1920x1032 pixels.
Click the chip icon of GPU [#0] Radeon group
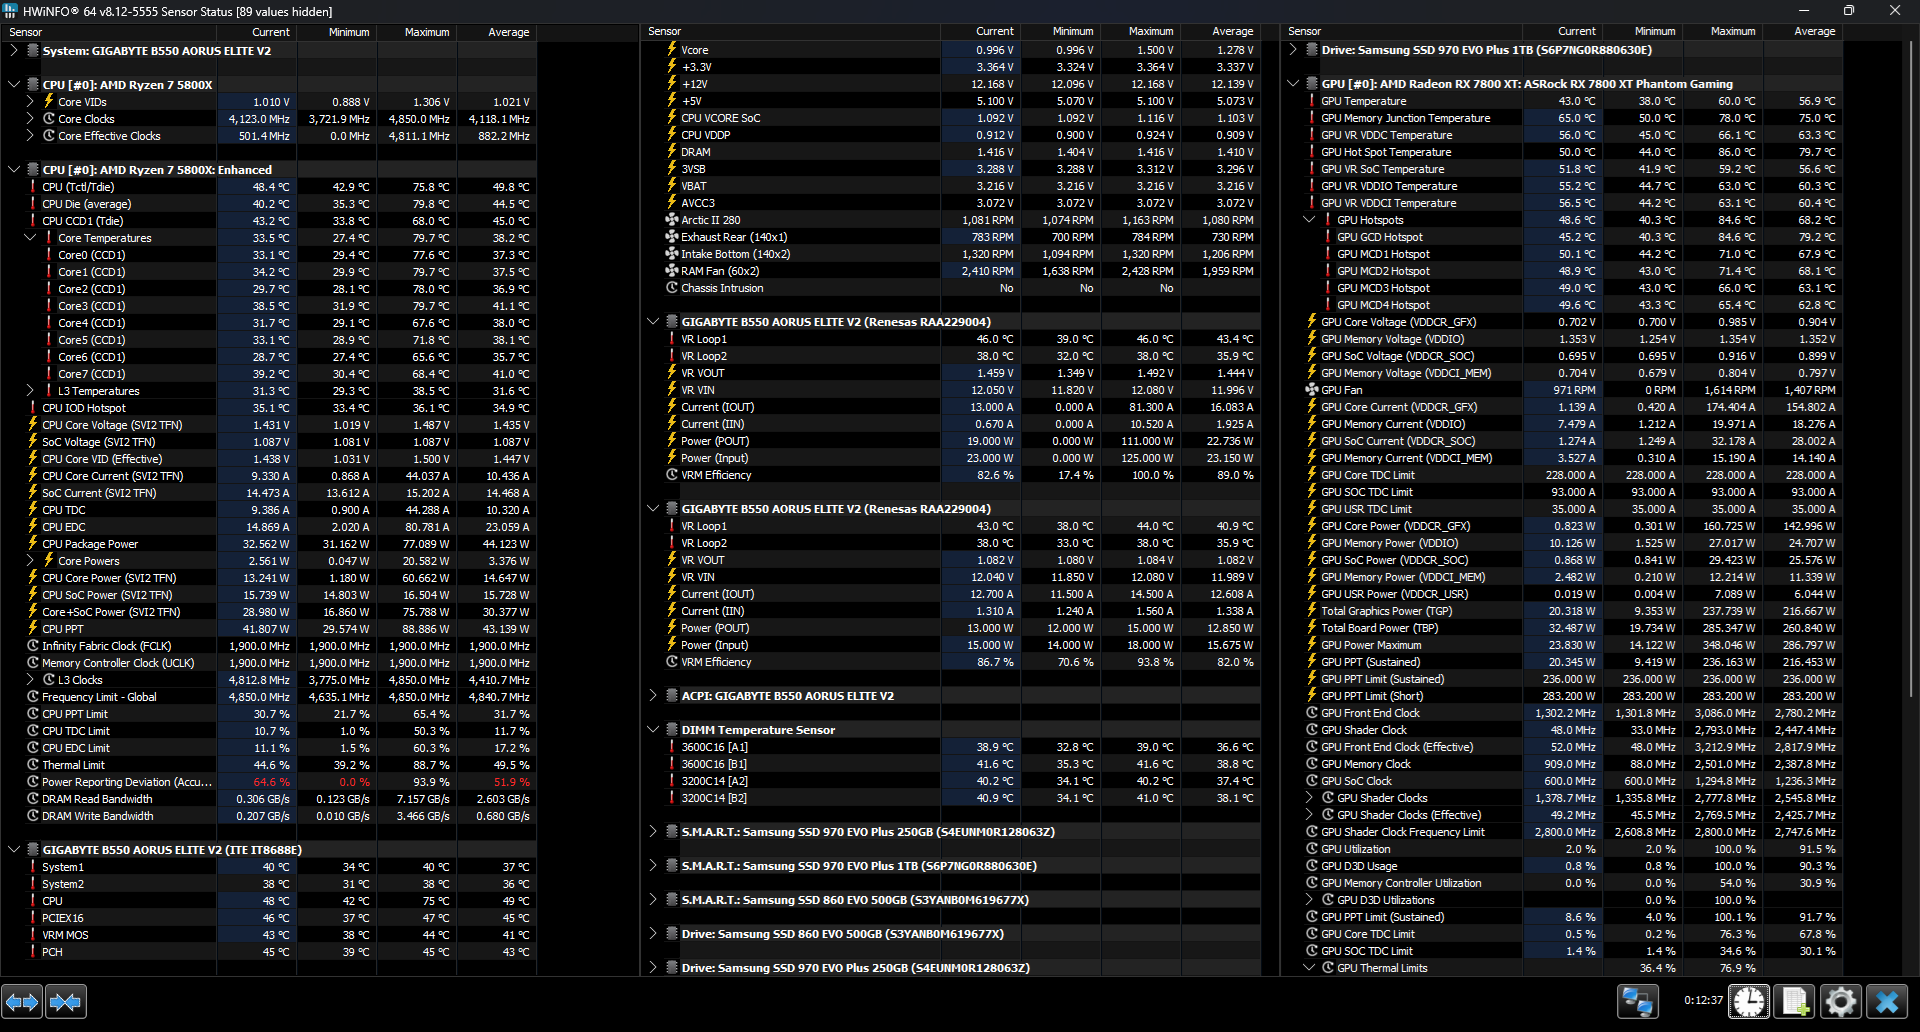coord(1312,84)
